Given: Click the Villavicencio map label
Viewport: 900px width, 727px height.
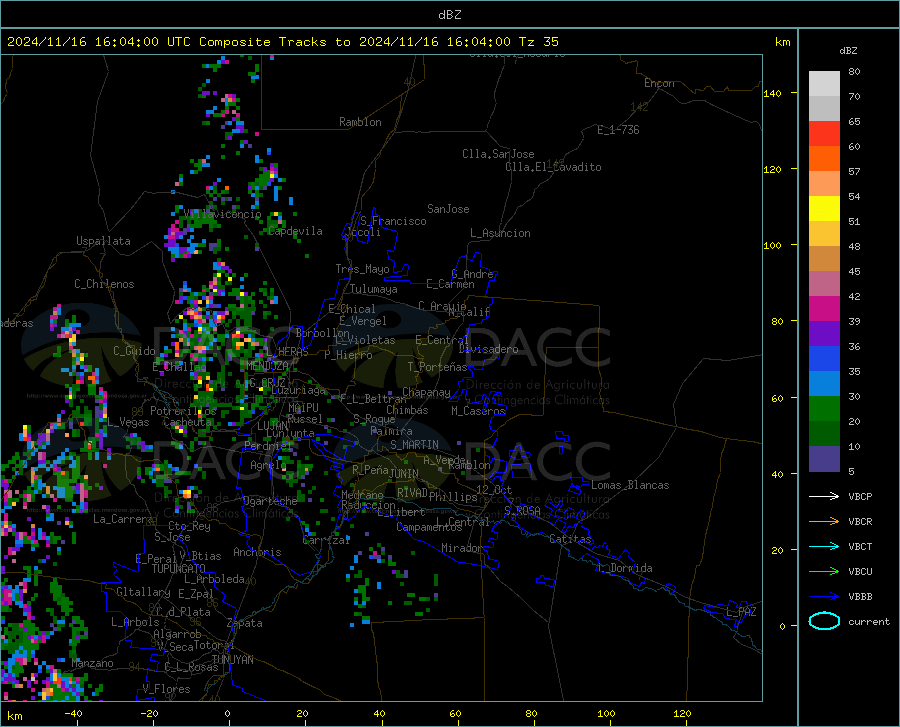Looking at the screenshot, I should click(x=223, y=214).
